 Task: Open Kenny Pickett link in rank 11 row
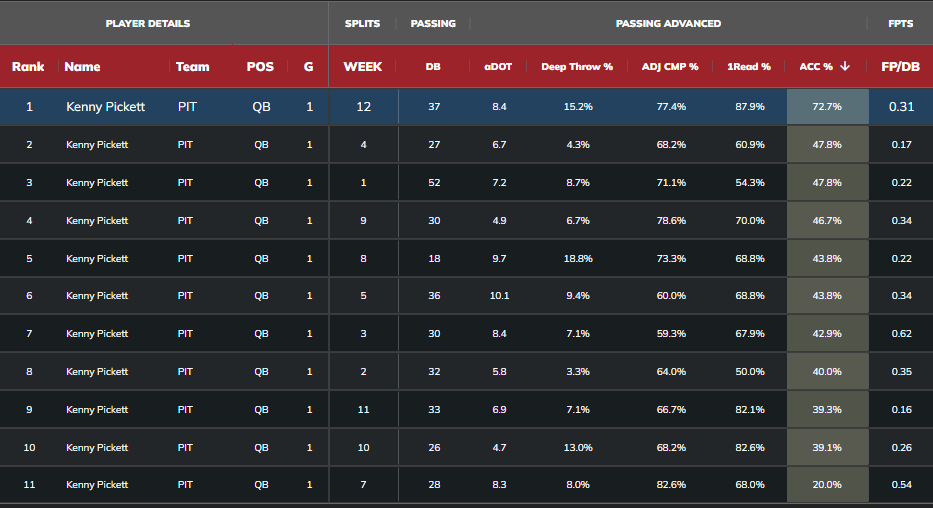pos(97,485)
